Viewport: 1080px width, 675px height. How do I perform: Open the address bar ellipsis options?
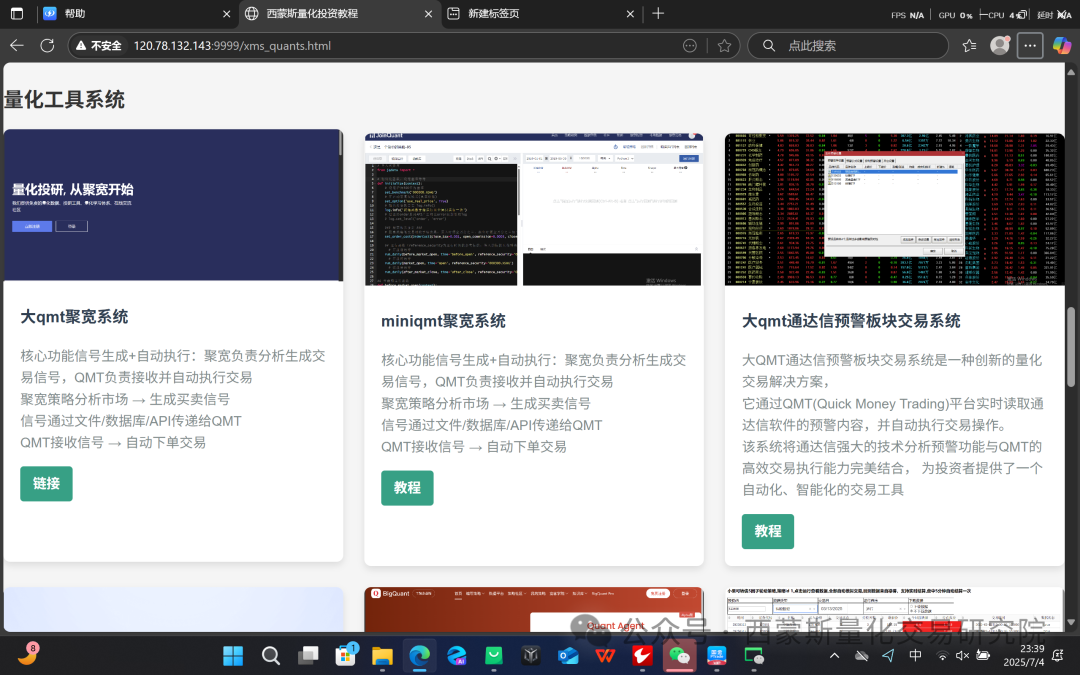[689, 45]
